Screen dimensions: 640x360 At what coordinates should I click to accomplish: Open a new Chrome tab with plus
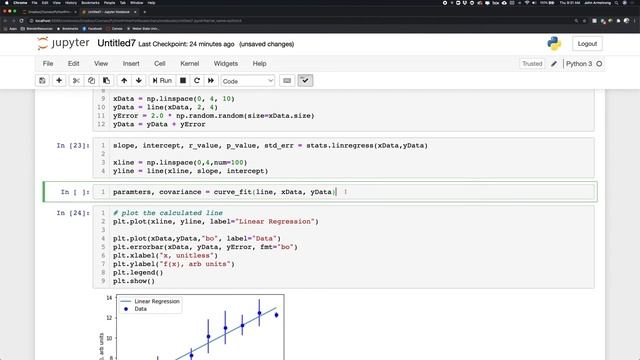pyautogui.click(x=144, y=12)
